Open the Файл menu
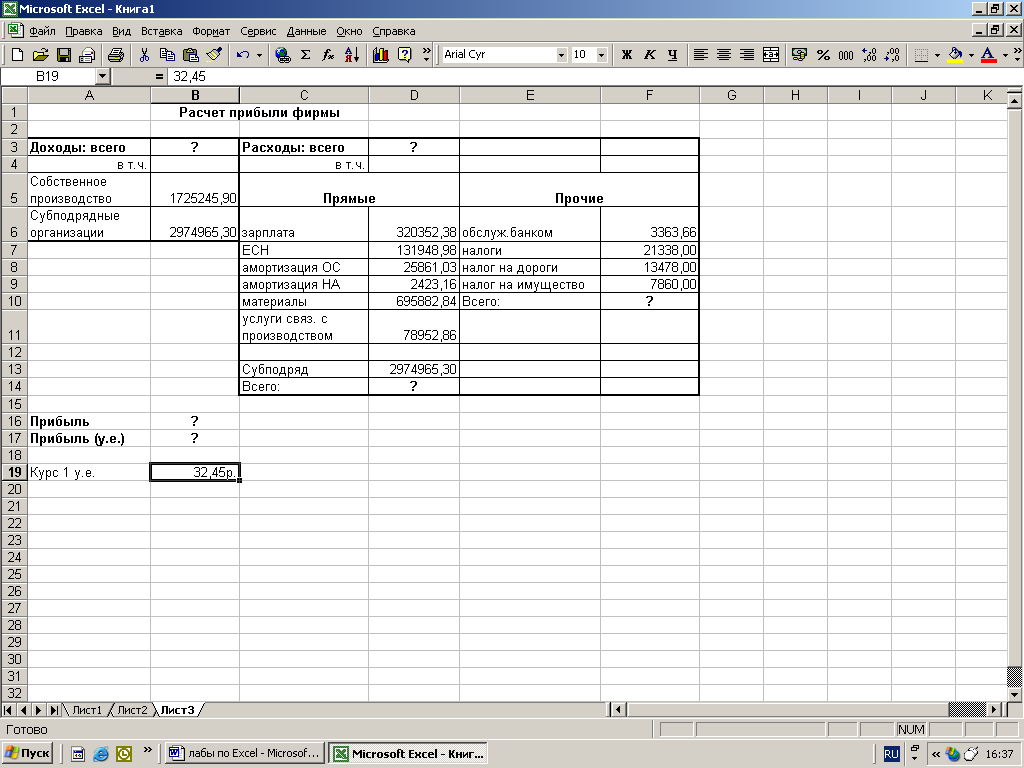Image resolution: width=1024 pixels, height=768 pixels. pyautogui.click(x=42, y=31)
